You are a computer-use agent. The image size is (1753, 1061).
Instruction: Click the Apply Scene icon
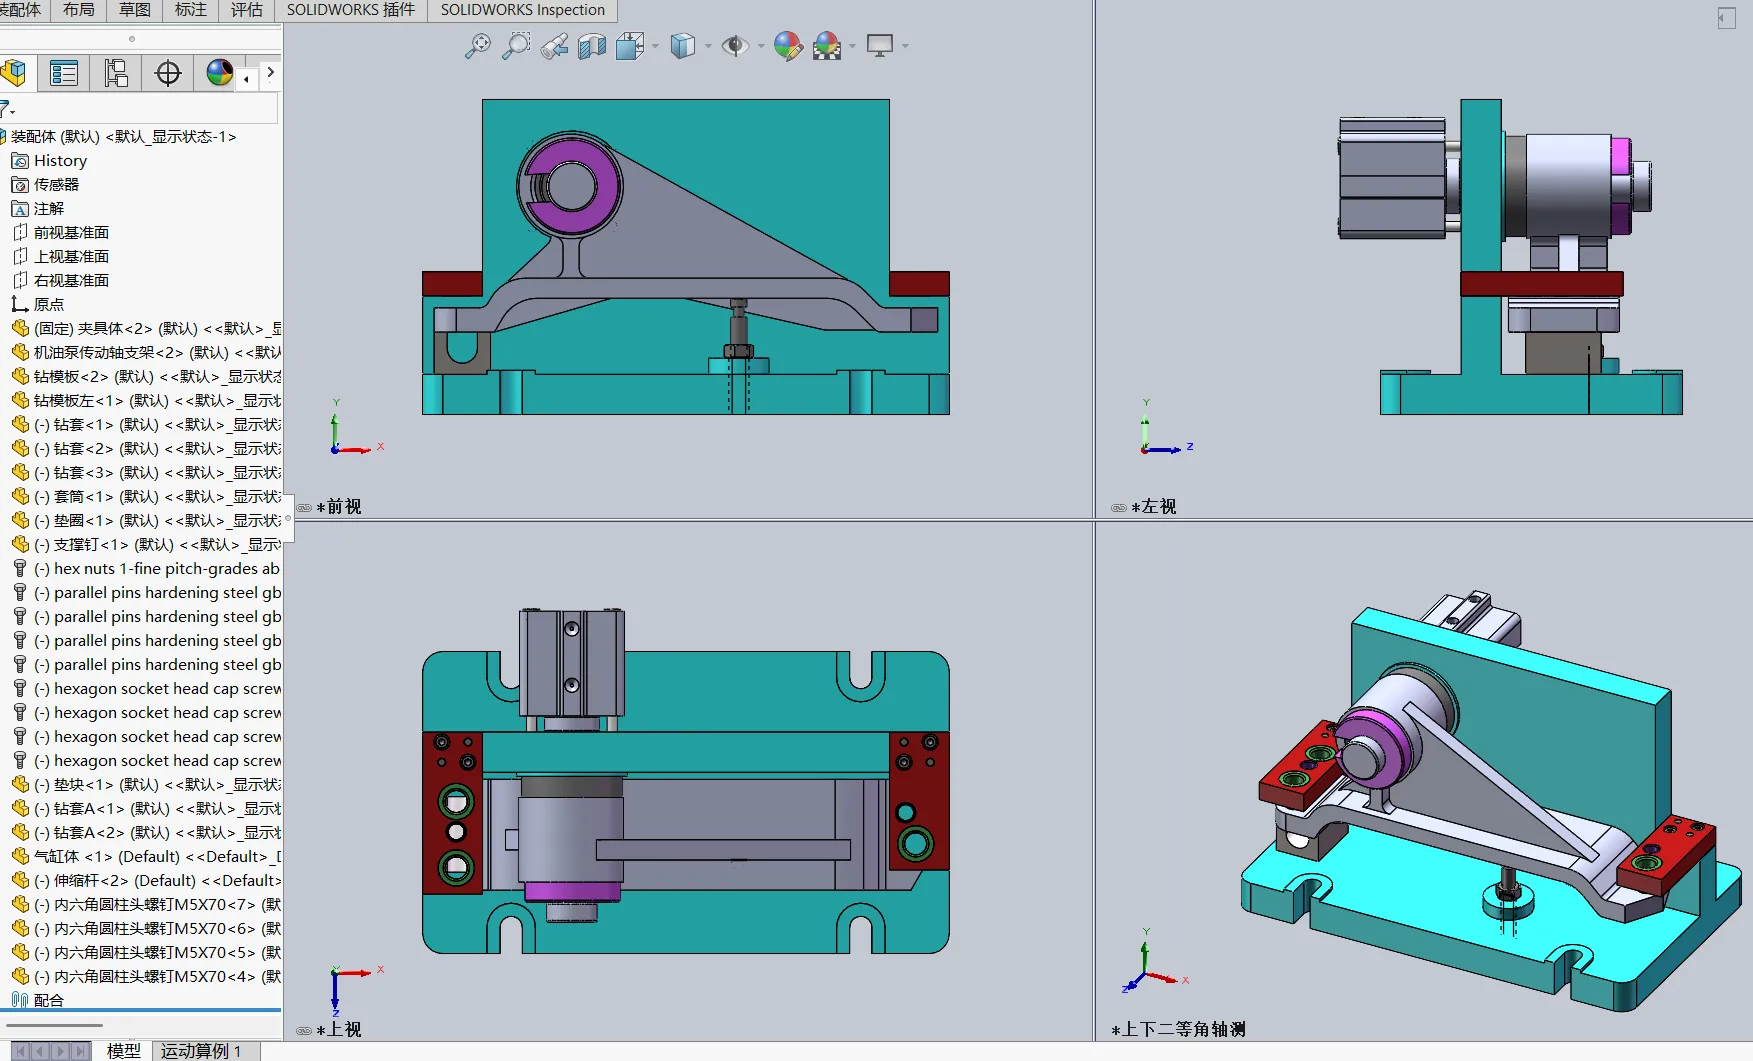(827, 46)
